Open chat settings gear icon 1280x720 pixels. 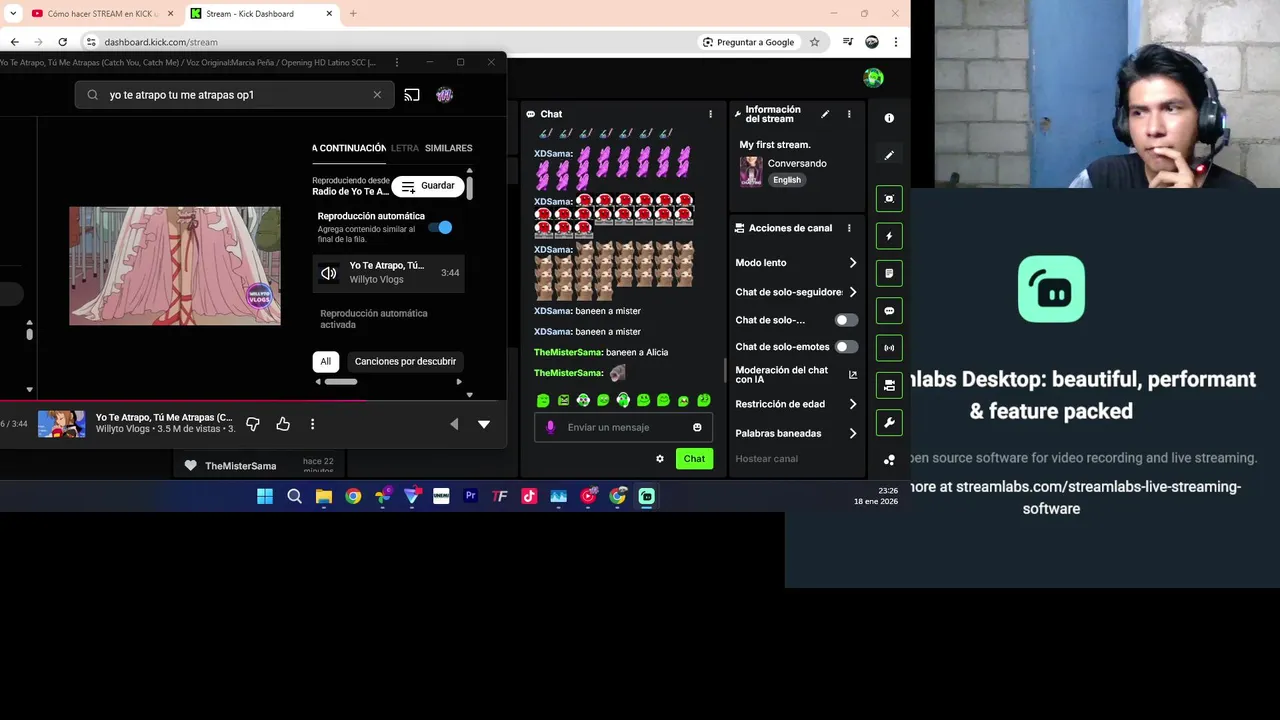[x=660, y=459]
